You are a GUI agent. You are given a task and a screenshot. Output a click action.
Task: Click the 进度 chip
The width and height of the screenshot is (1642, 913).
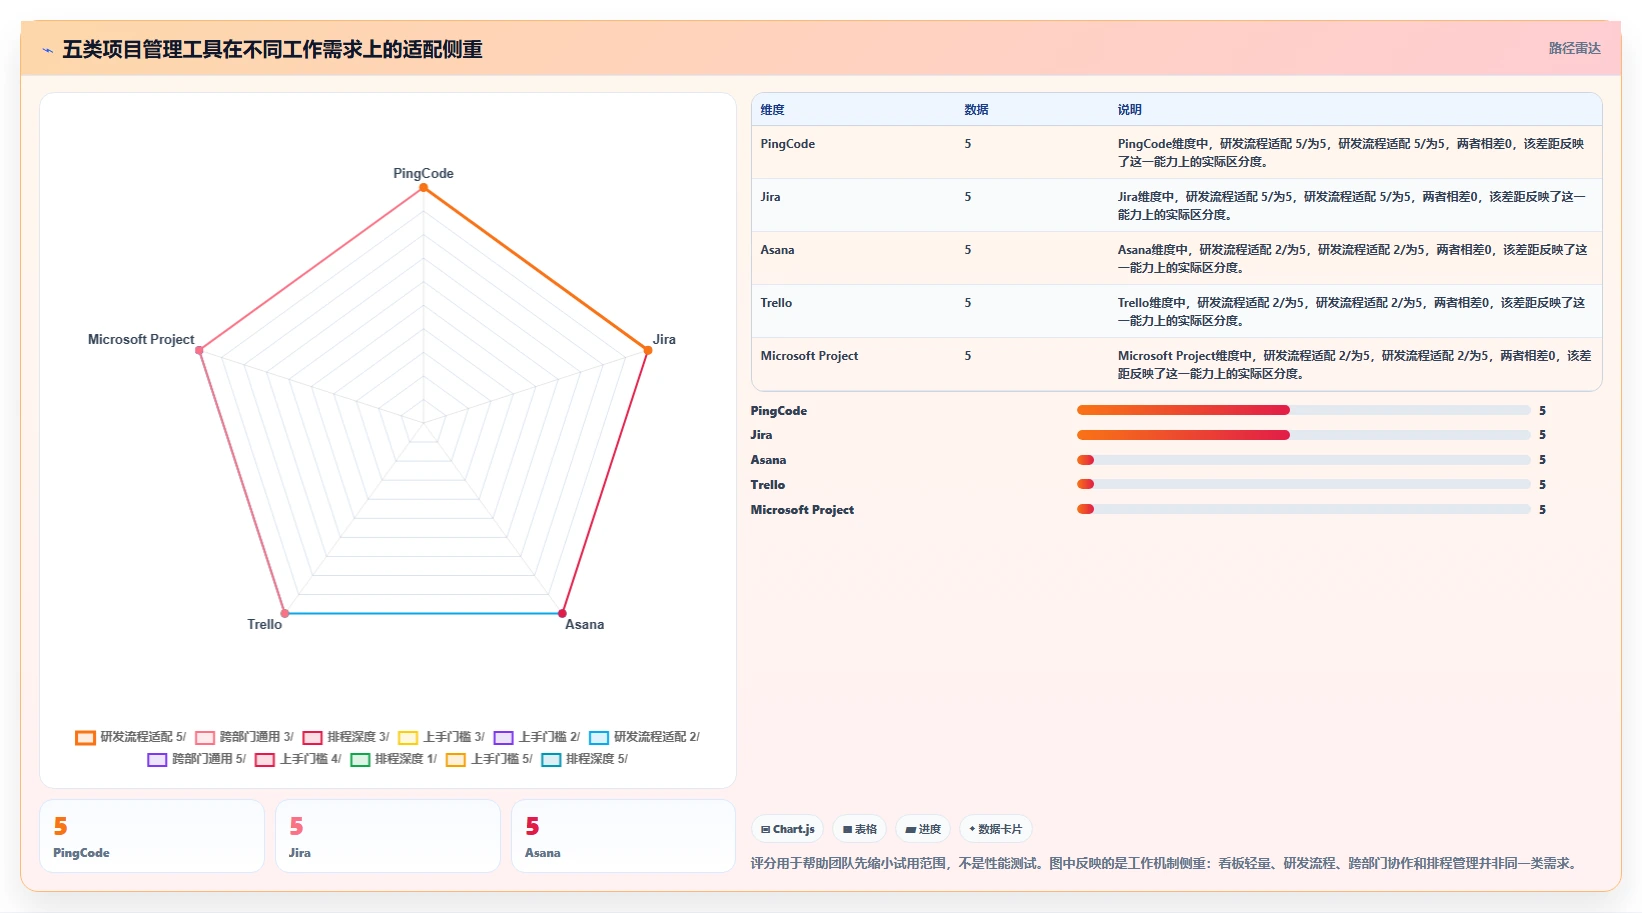tap(923, 829)
